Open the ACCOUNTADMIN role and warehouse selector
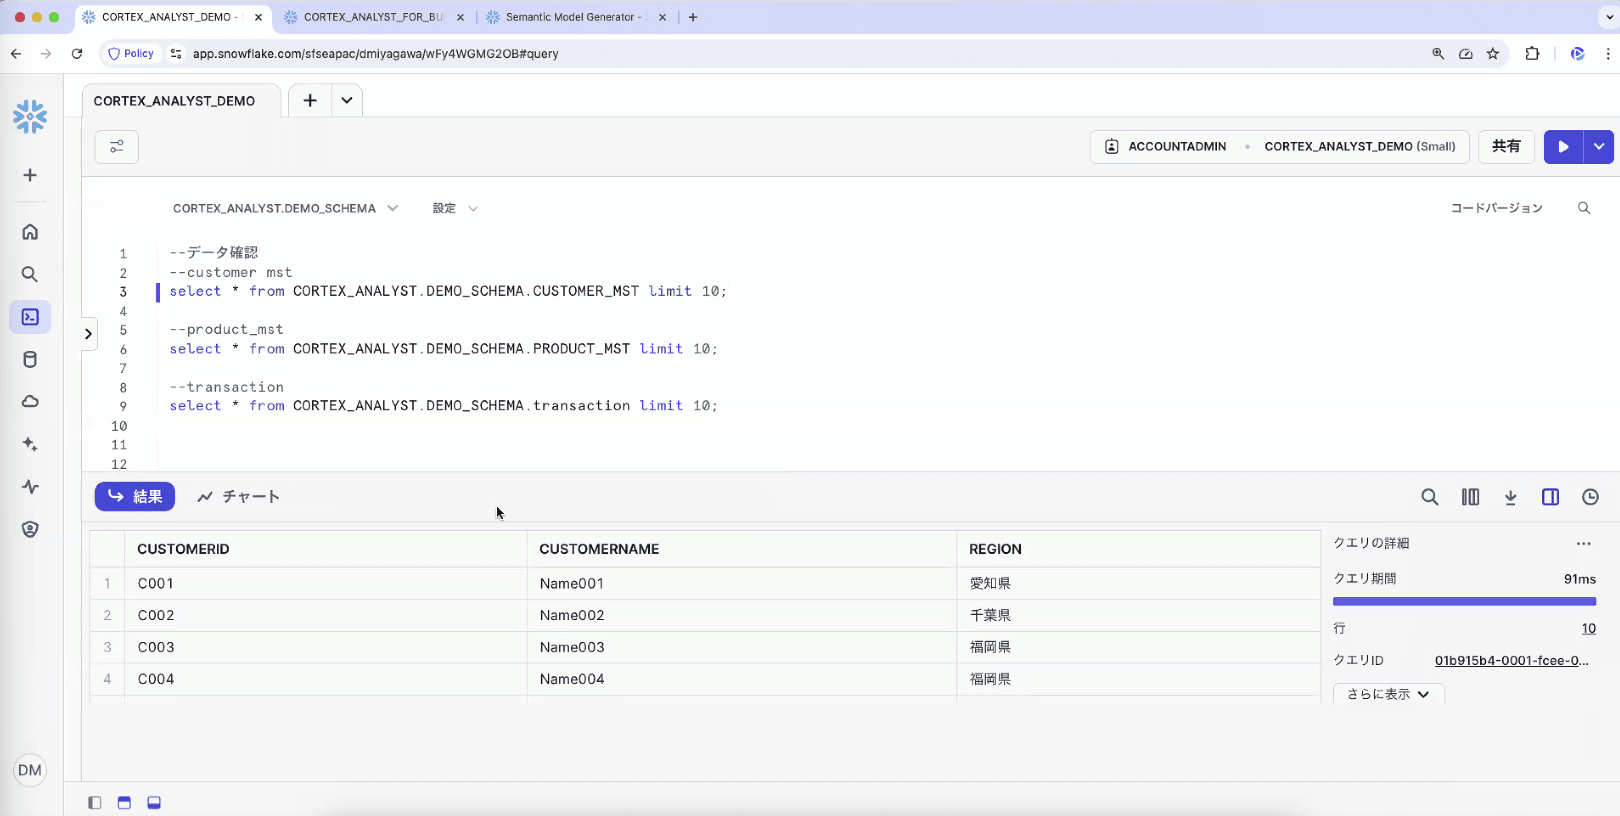This screenshot has height=816, width=1620. (1279, 147)
